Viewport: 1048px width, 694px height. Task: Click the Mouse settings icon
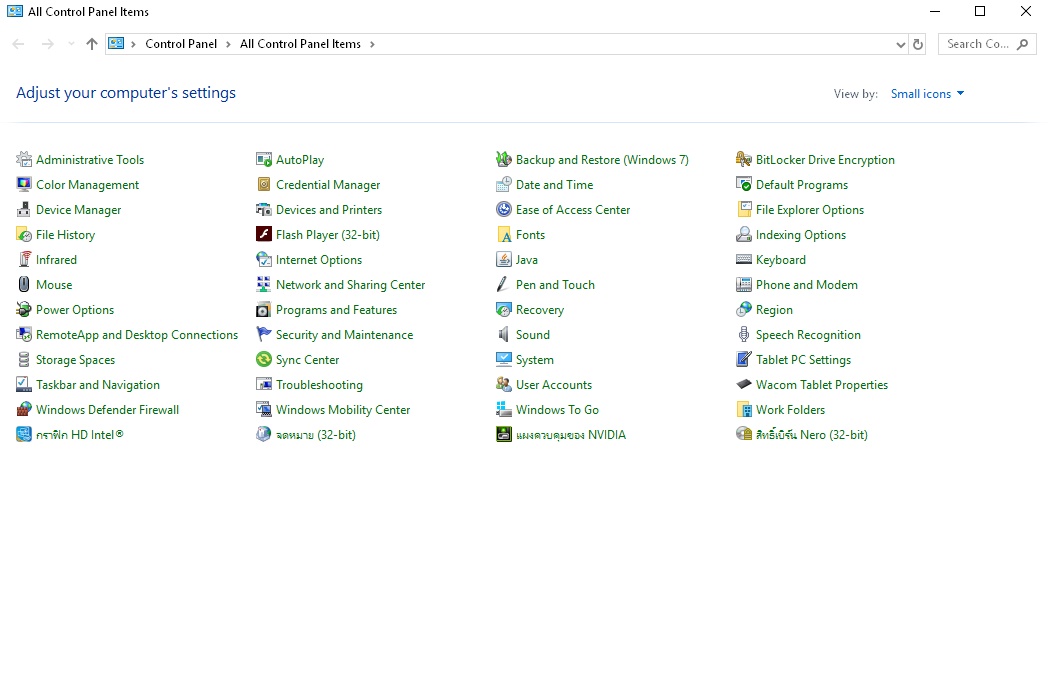(x=24, y=284)
